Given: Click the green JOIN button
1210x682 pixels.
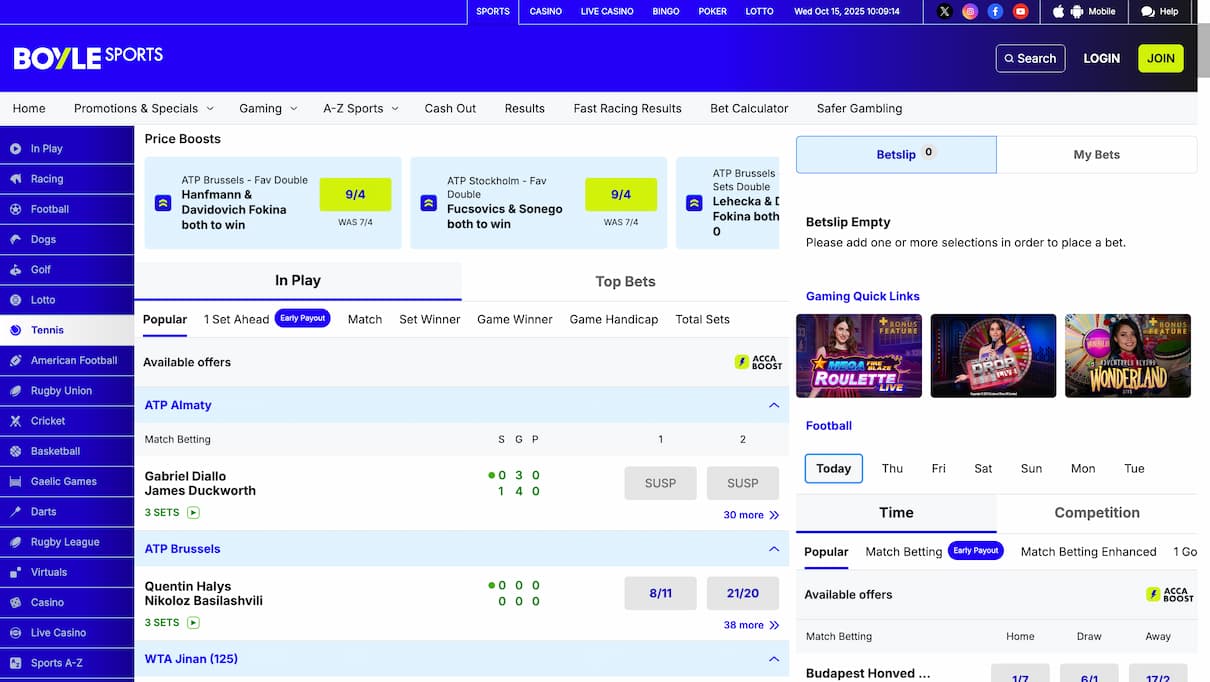Looking at the screenshot, I should [x=1160, y=58].
